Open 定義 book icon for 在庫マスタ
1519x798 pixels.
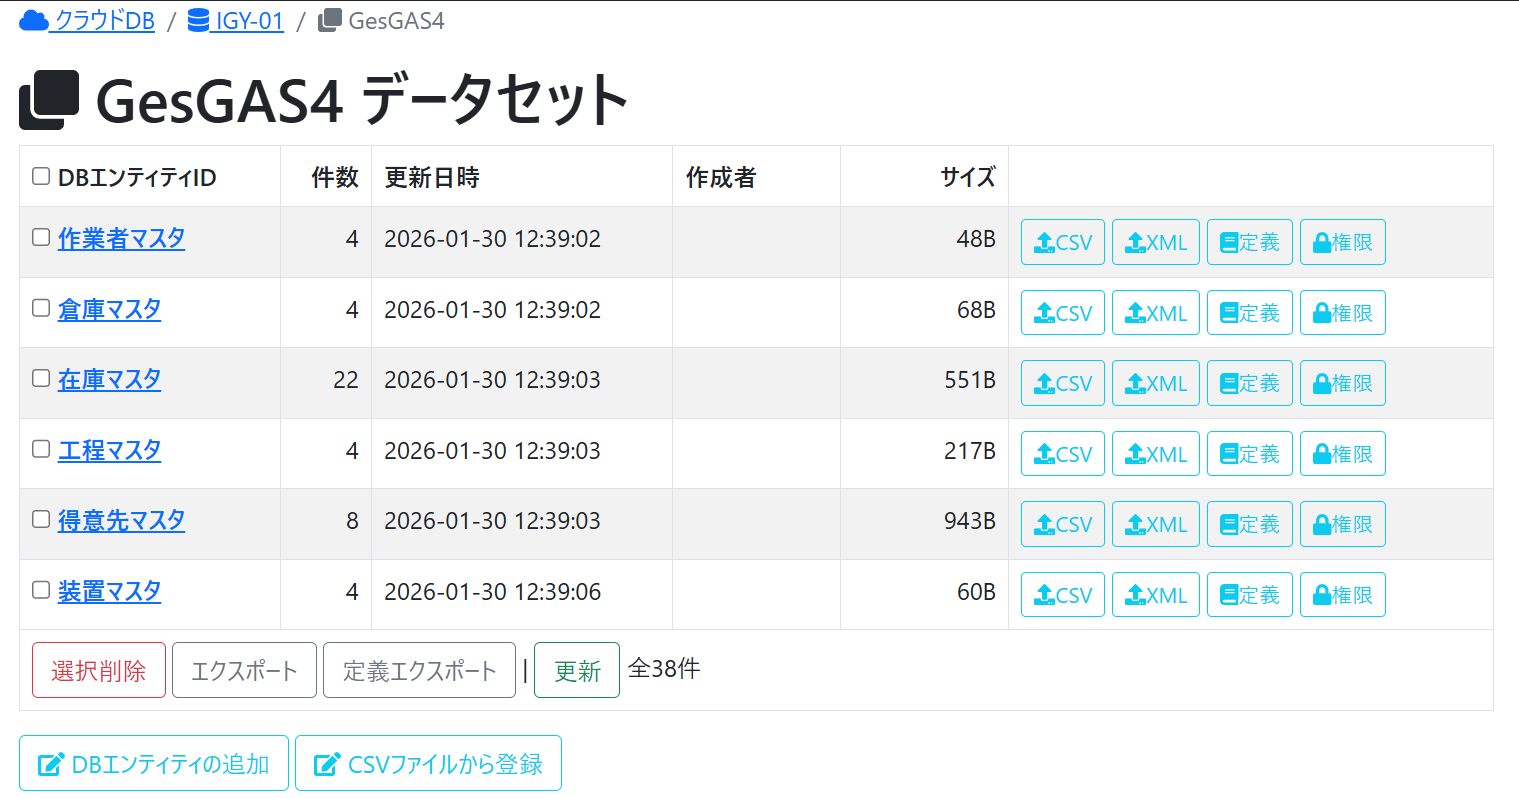pyautogui.click(x=1229, y=384)
